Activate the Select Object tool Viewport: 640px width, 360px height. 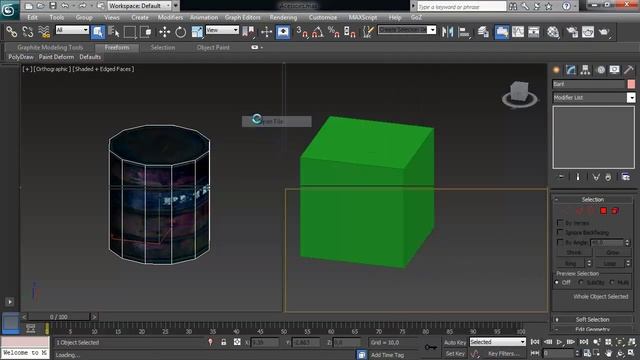(x=98, y=32)
